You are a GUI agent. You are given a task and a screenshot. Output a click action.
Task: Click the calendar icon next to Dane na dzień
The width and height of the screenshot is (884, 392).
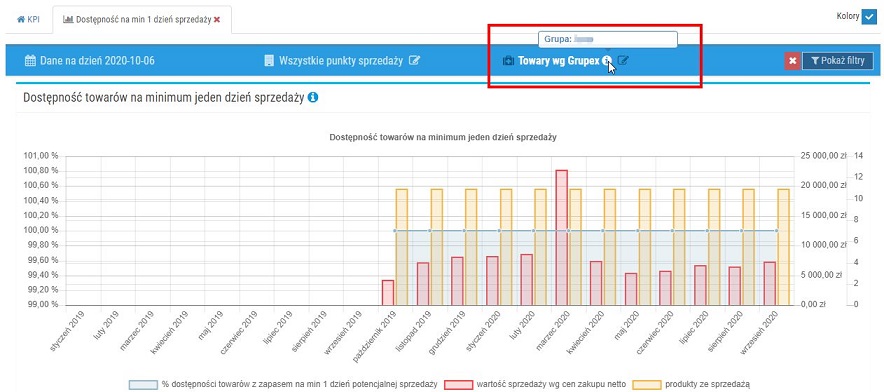click(30, 60)
